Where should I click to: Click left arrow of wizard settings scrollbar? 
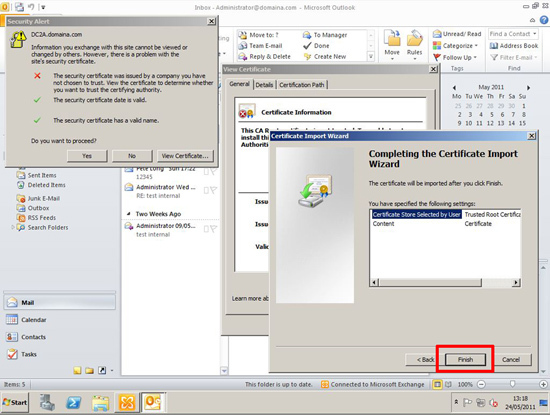click(x=374, y=282)
